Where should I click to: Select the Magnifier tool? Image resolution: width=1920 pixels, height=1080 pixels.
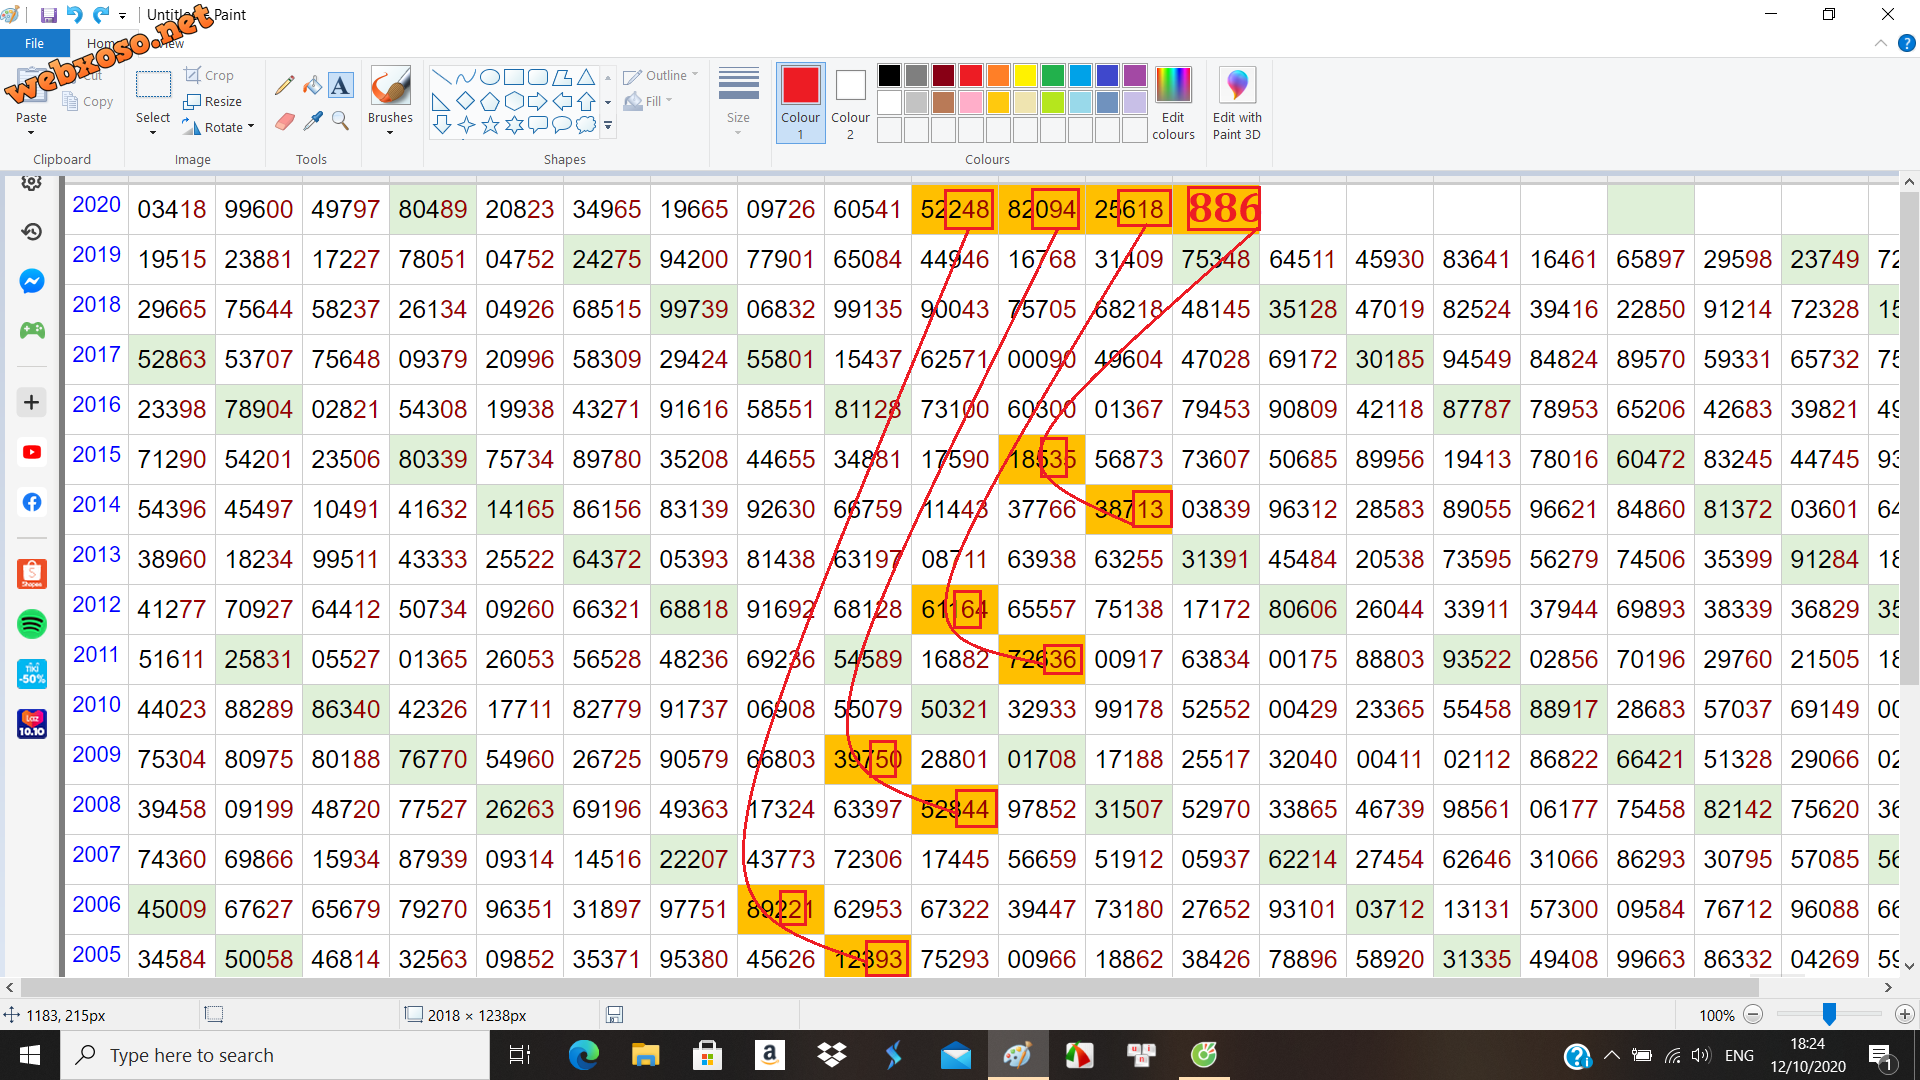[341, 121]
